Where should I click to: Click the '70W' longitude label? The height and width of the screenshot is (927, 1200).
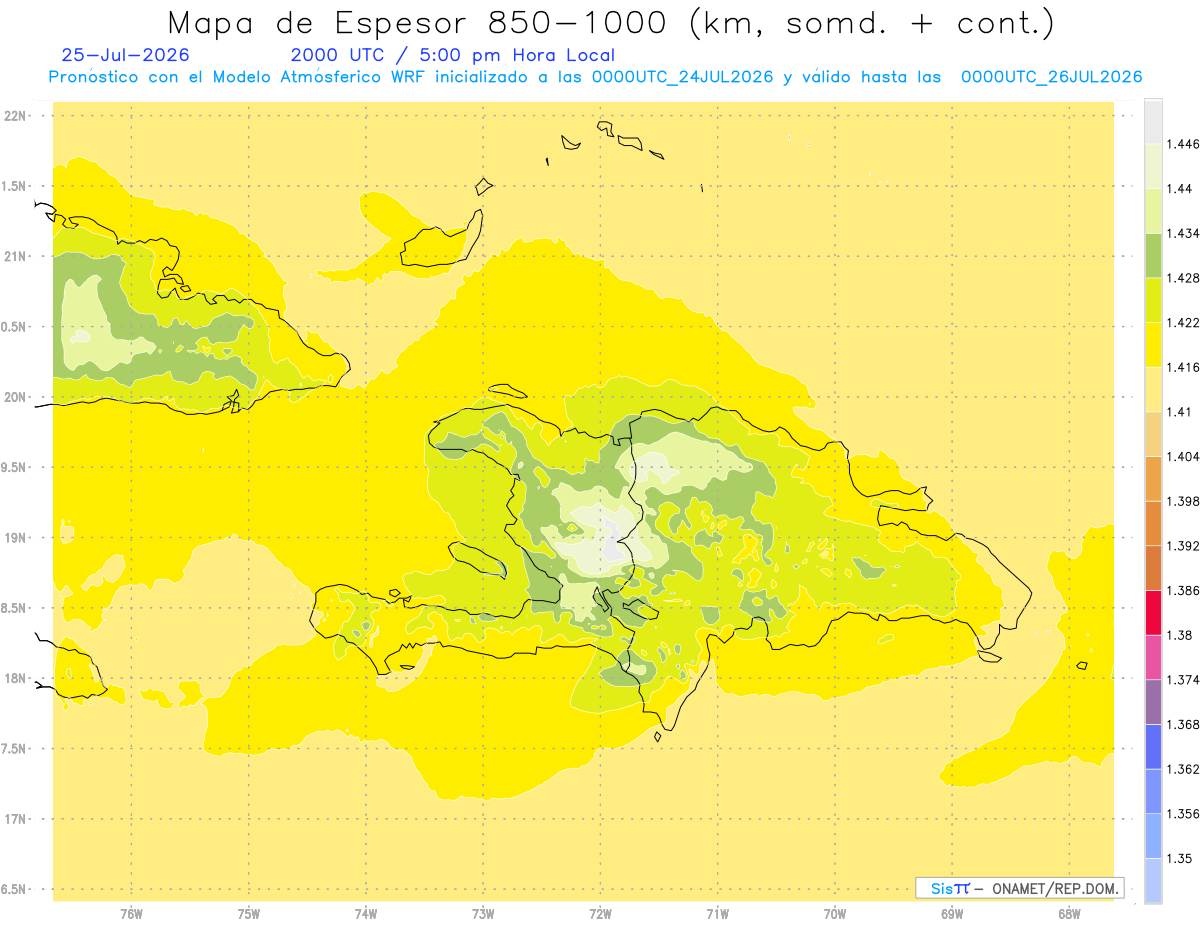click(x=835, y=914)
